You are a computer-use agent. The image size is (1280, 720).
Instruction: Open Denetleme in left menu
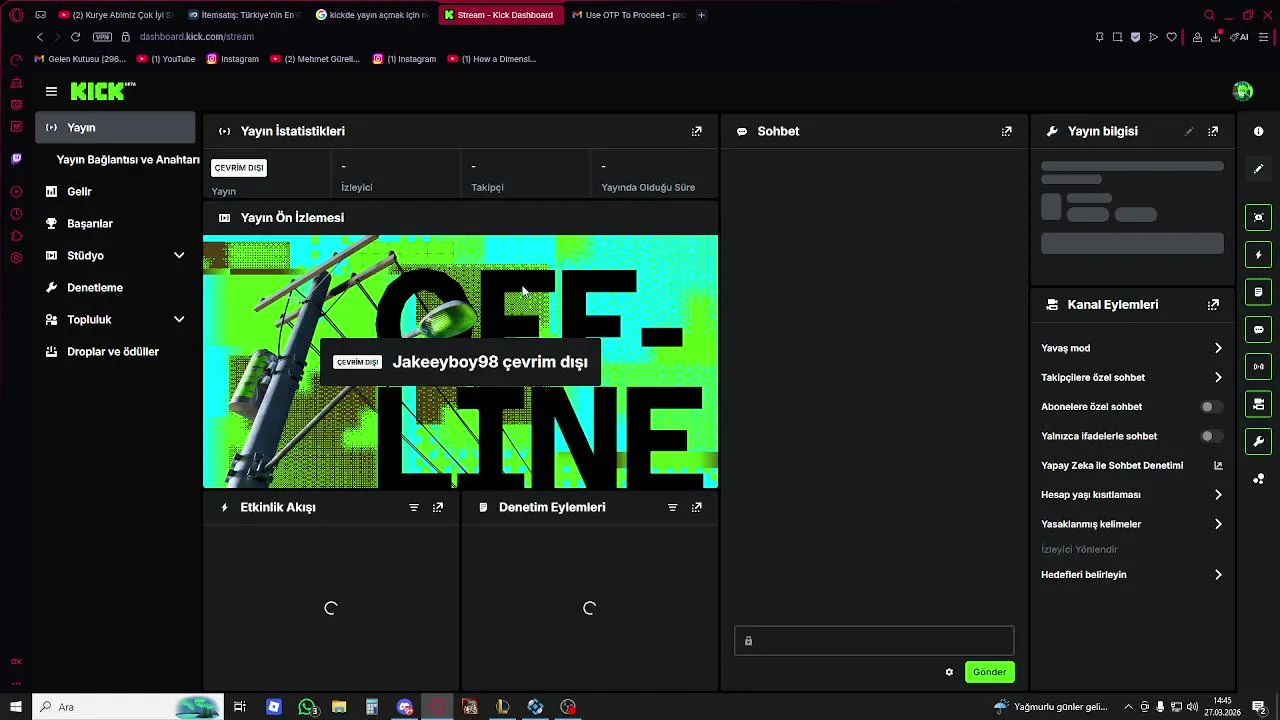(115, 288)
